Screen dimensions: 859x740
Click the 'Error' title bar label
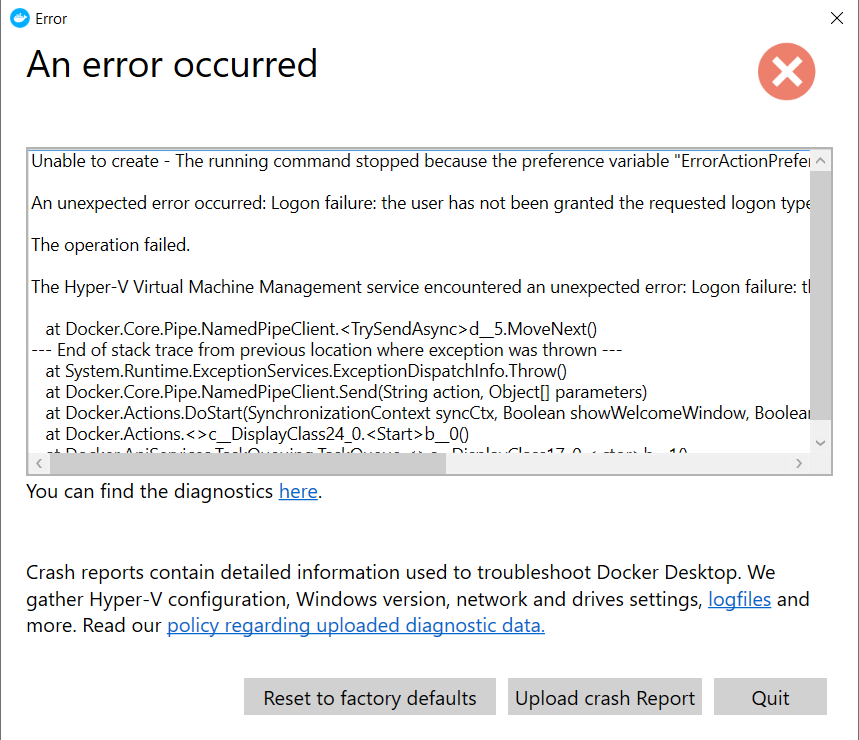tap(50, 18)
